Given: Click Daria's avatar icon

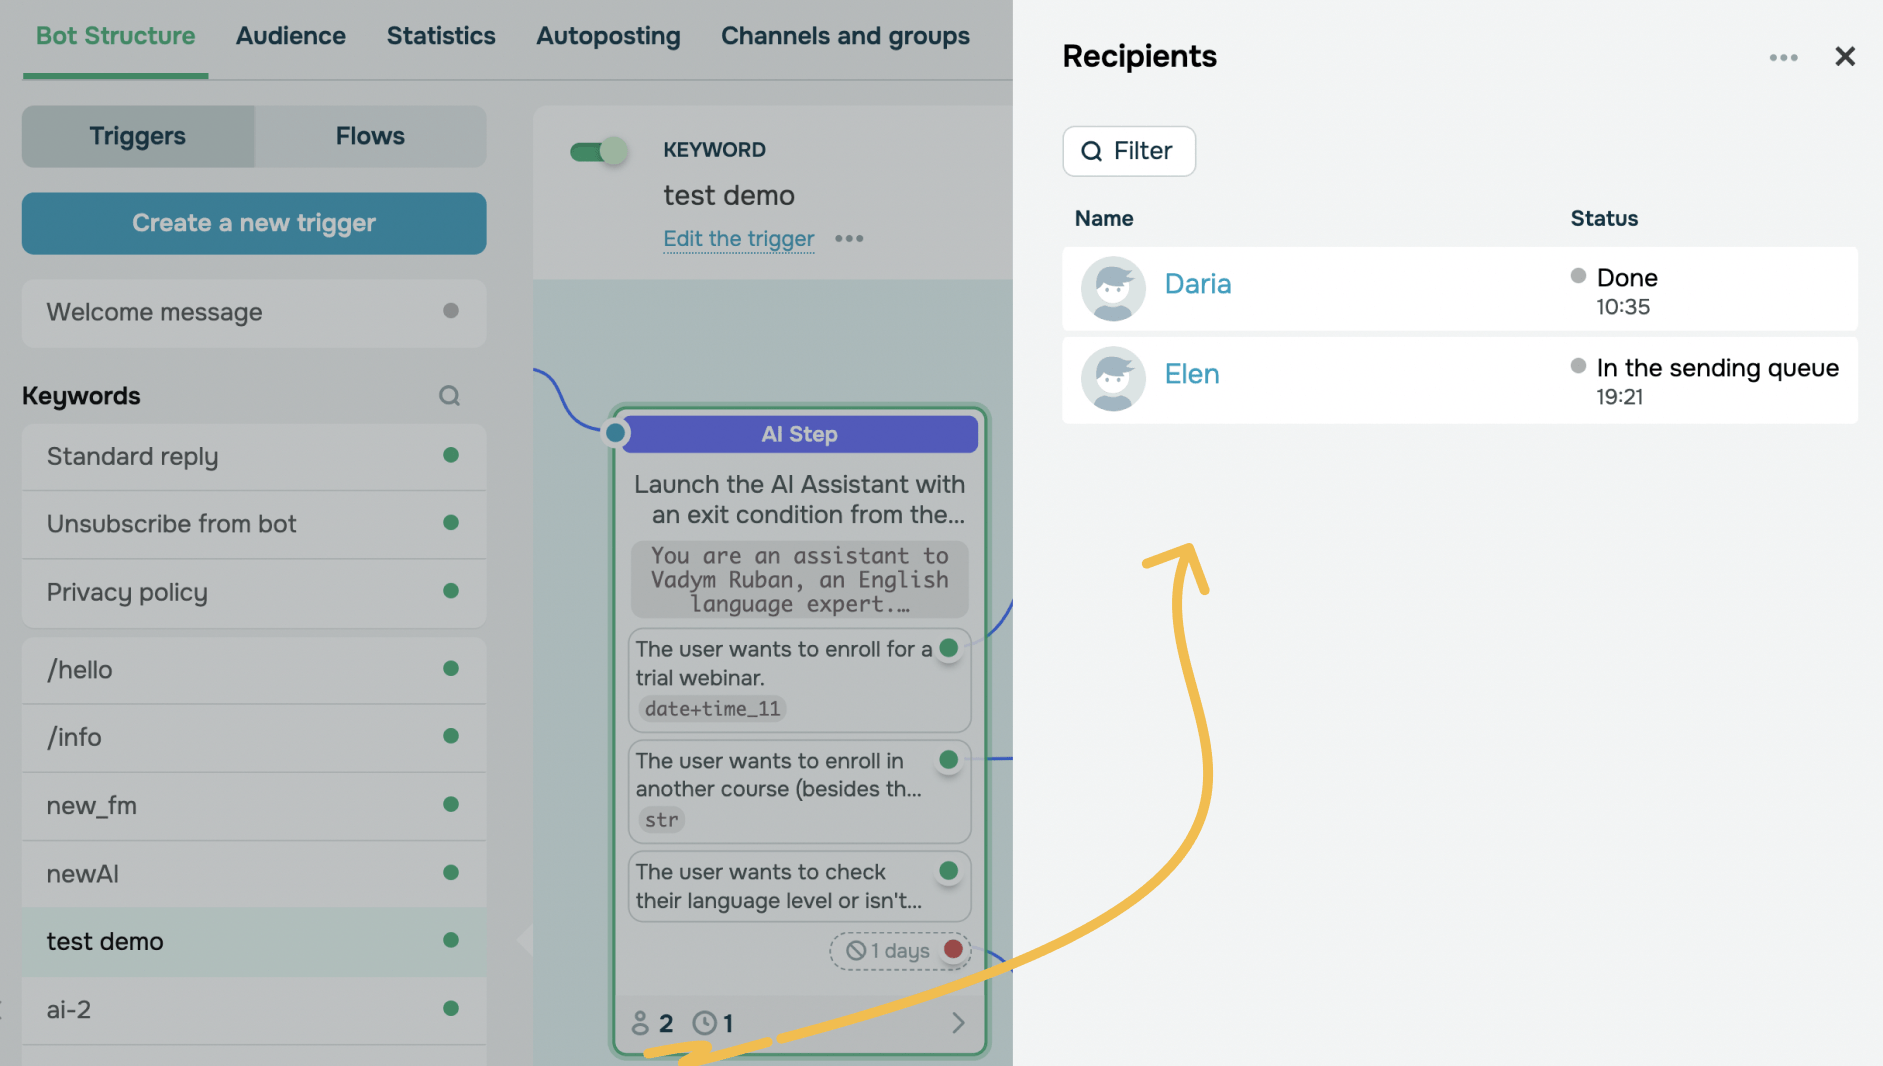Looking at the screenshot, I should [1113, 289].
